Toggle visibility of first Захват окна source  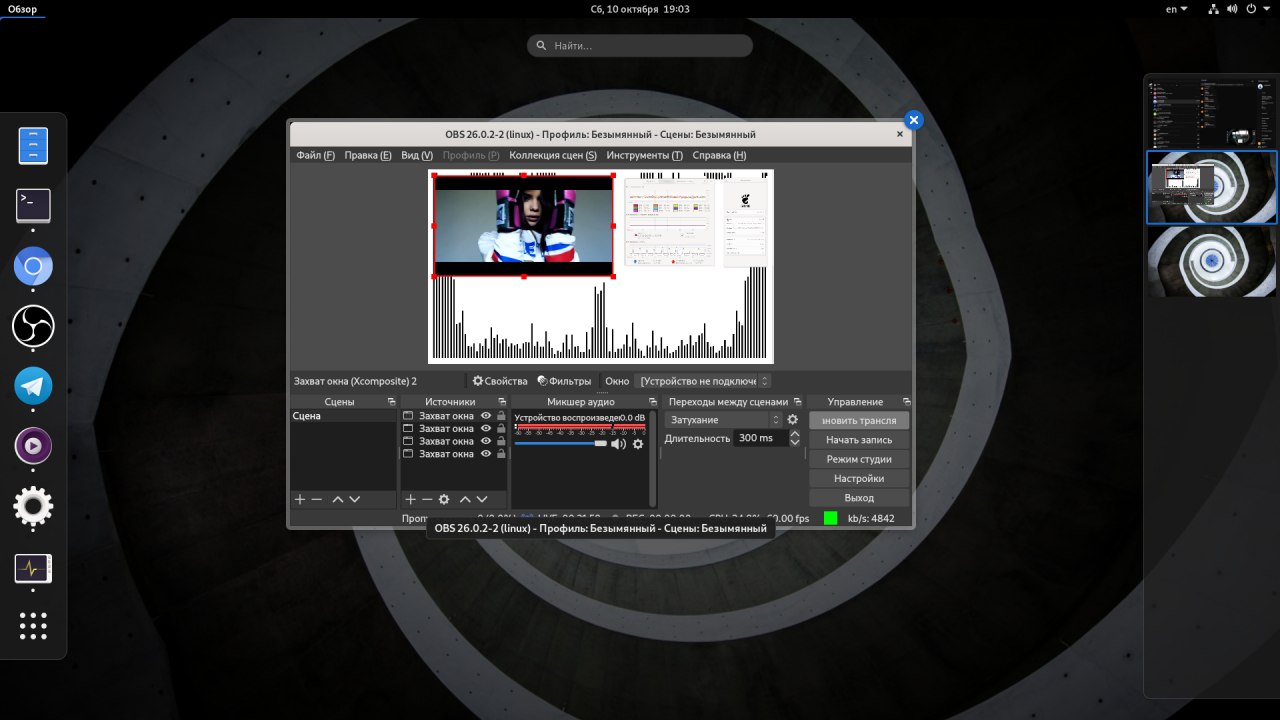pos(486,416)
